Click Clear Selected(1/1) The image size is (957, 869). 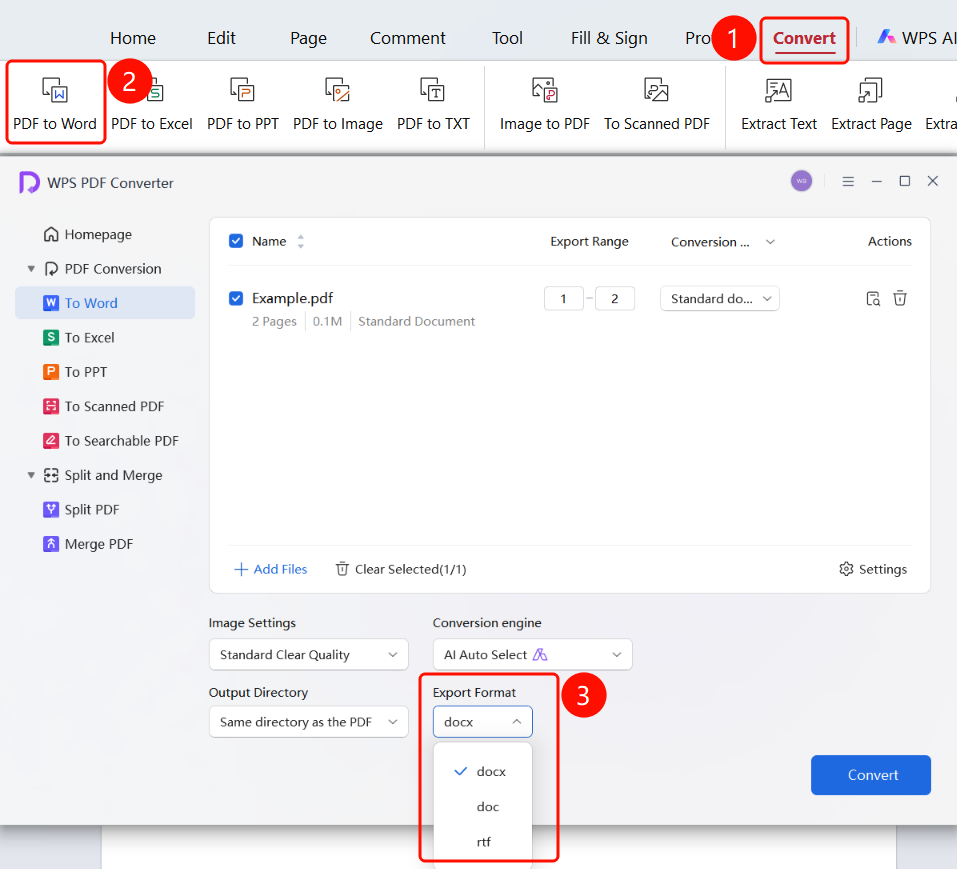[x=401, y=569]
